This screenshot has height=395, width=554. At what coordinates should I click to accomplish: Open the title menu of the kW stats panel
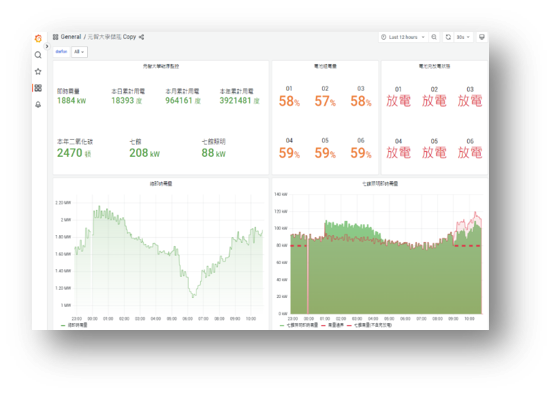click(x=161, y=66)
